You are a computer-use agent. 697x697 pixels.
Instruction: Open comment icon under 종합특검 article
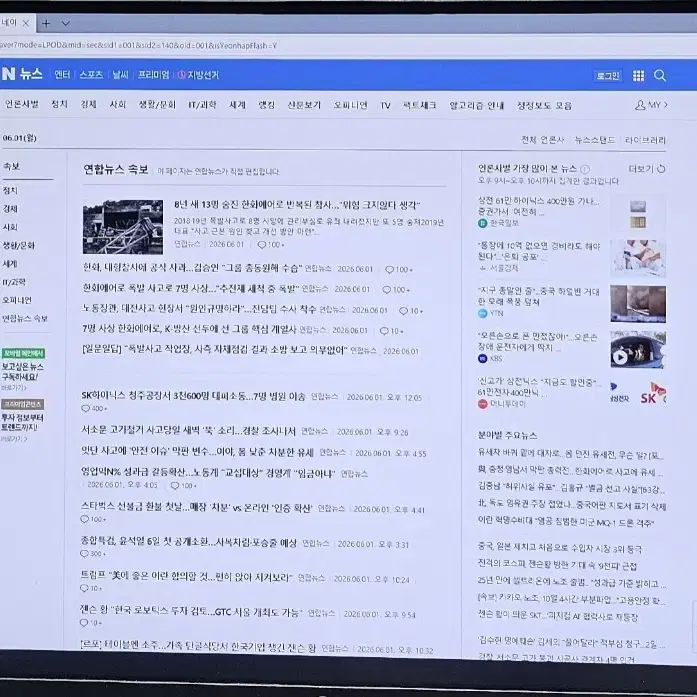pos(84,553)
